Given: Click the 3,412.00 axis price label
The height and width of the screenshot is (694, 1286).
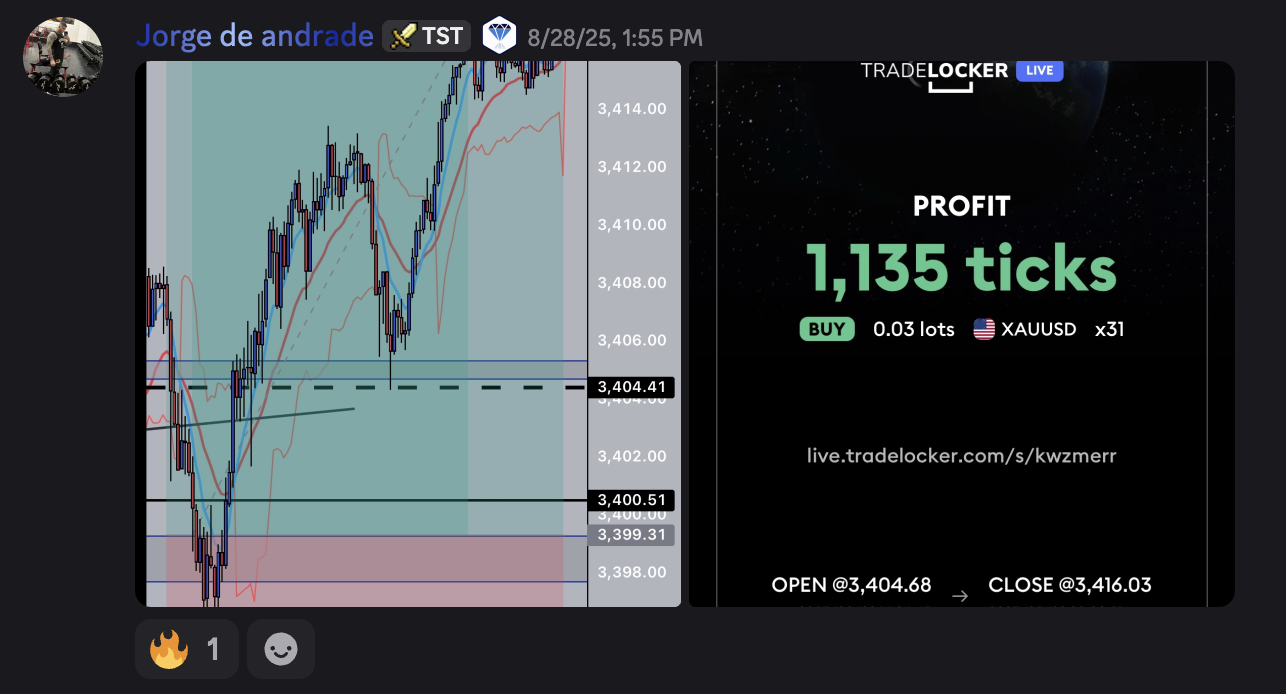Looking at the screenshot, I should click(x=632, y=166).
